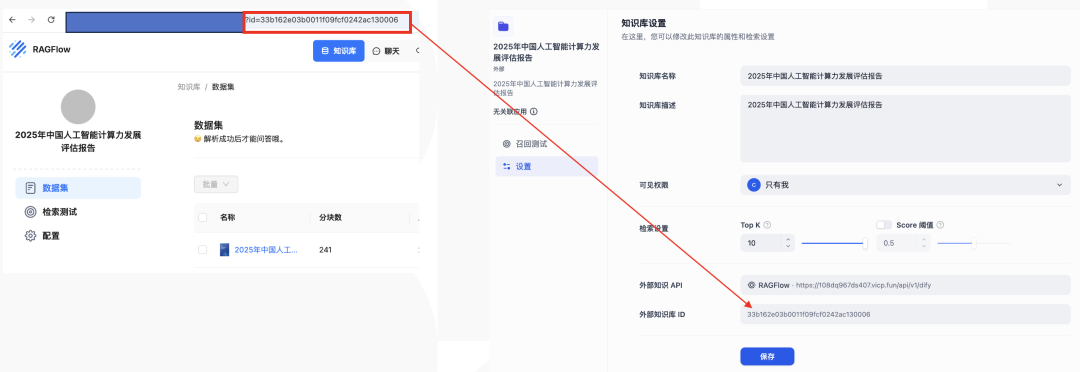Click the 配置 gear icon
The width and height of the screenshot is (1080, 372).
click(30, 236)
